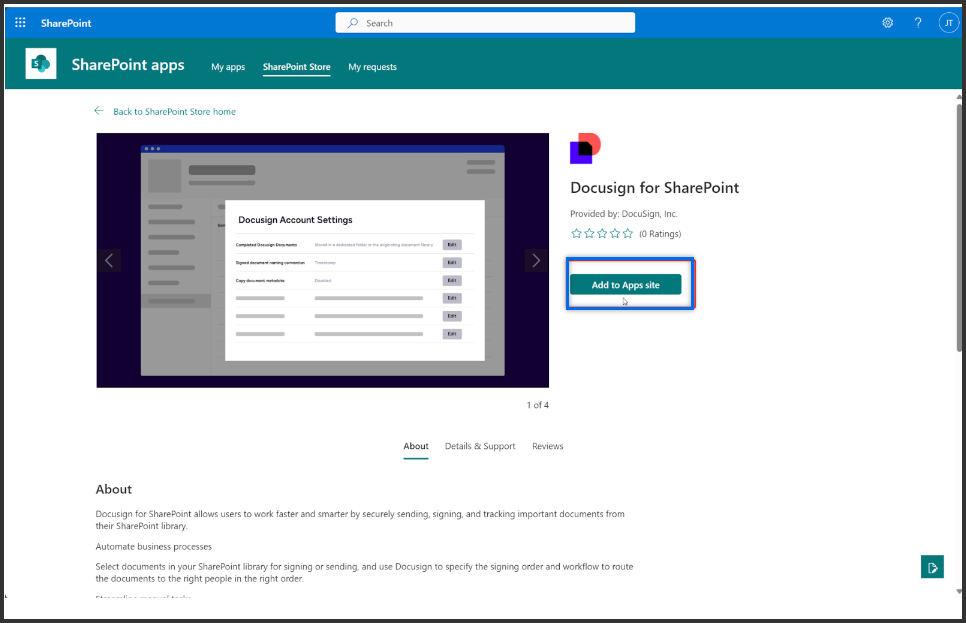Click the '1 of 4' counter text
The image size is (966, 623).
537,405
